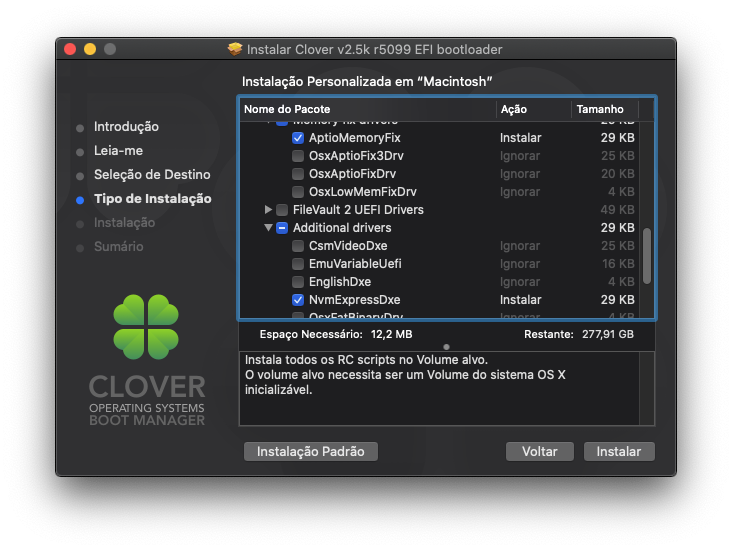Image resolution: width=732 pixels, height=550 pixels.
Task: Select the EnglishDxe row label
Action: [x=340, y=282]
